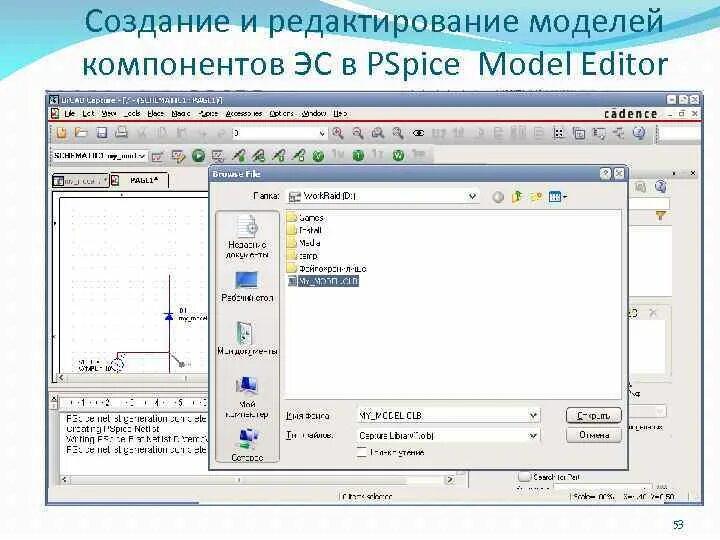This screenshot has height=540, width=720.
Task: Click the Zoom In magnifier icon
Action: 338,133
